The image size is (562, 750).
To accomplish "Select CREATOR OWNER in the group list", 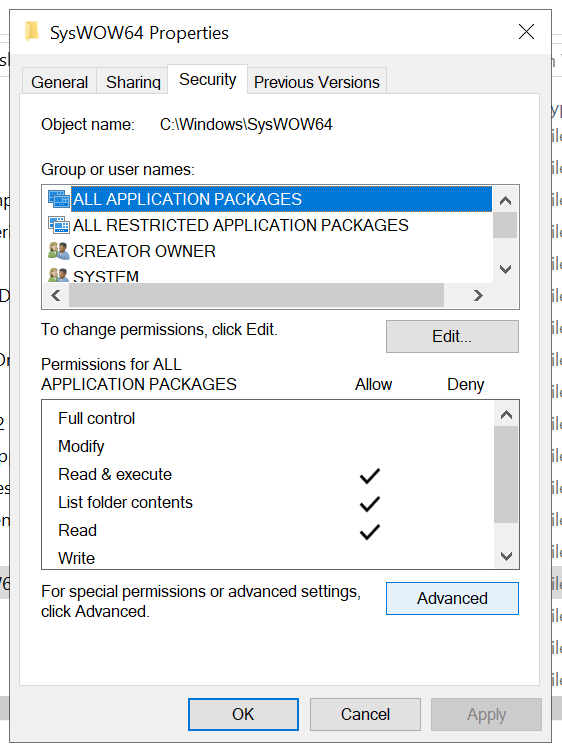I will coord(144,251).
